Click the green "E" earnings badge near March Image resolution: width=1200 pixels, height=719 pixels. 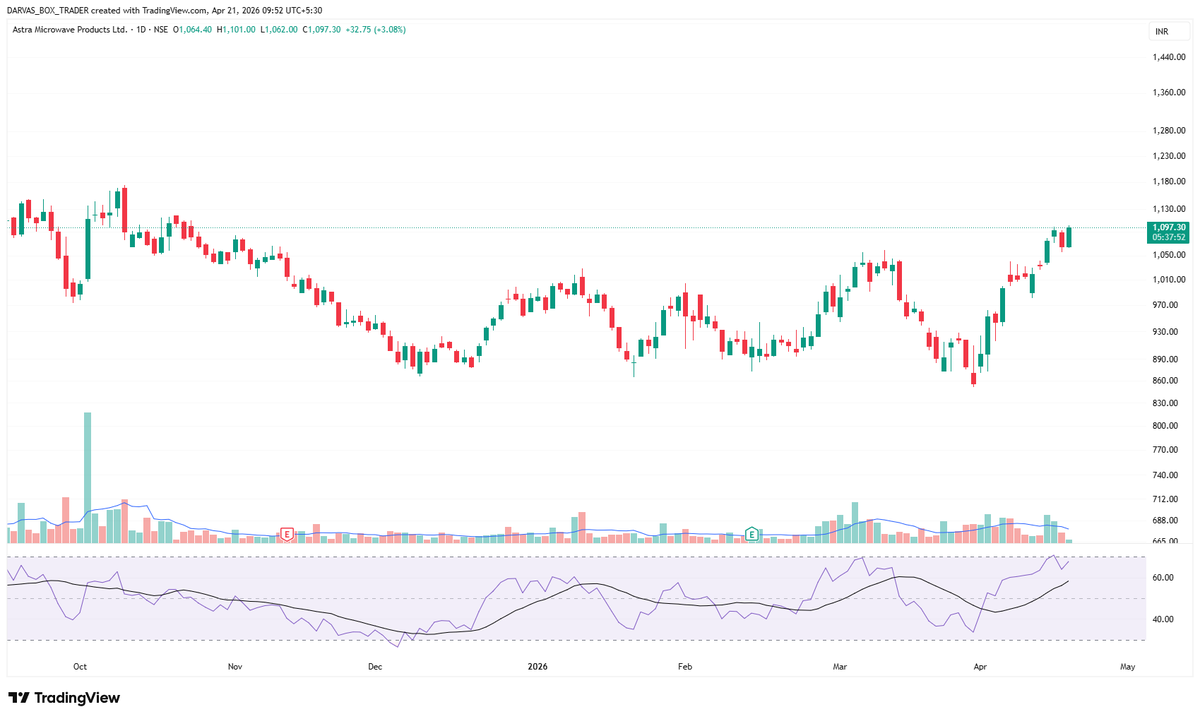(751, 534)
